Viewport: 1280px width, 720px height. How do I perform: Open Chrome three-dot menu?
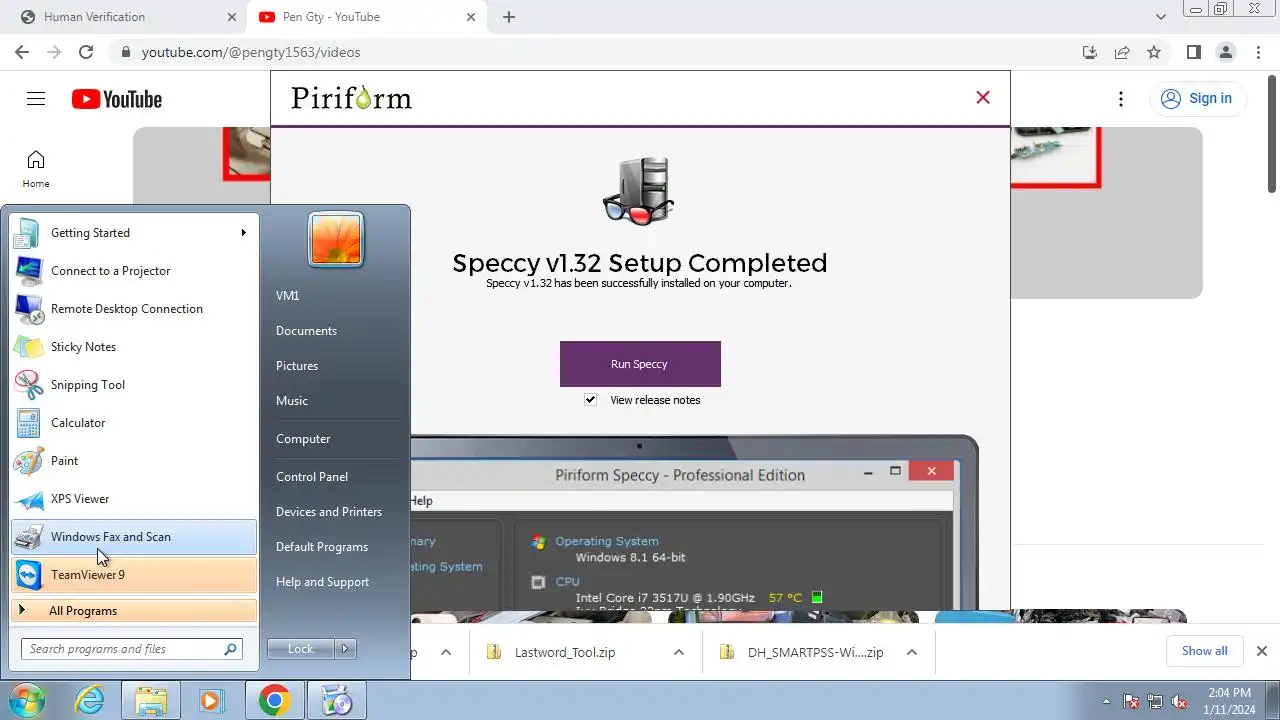(x=1257, y=52)
